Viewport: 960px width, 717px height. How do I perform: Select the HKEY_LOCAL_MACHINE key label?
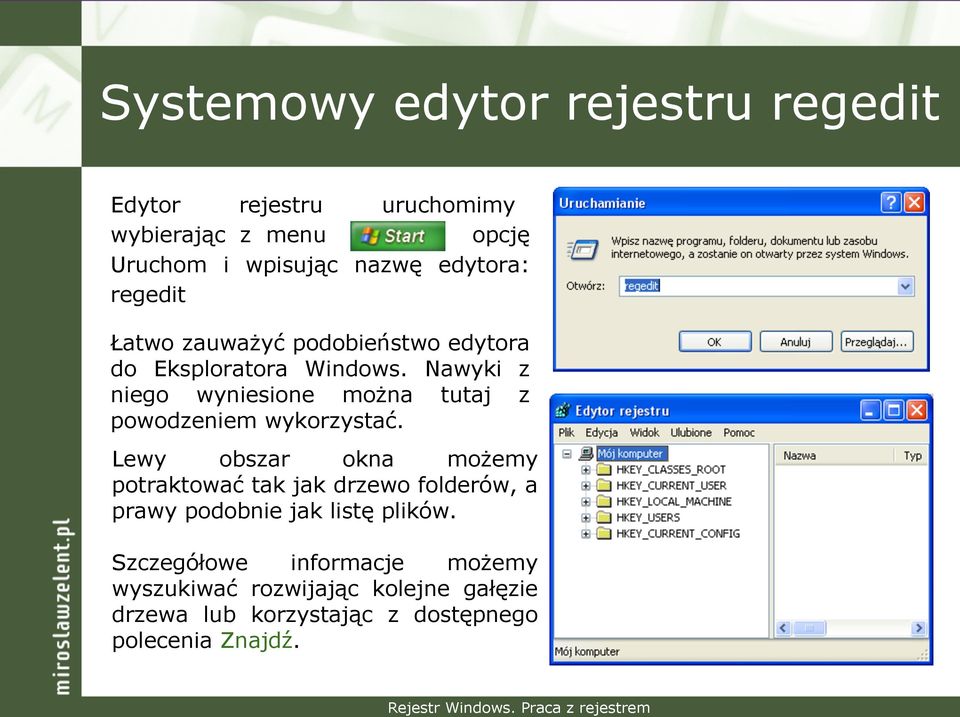(x=673, y=501)
